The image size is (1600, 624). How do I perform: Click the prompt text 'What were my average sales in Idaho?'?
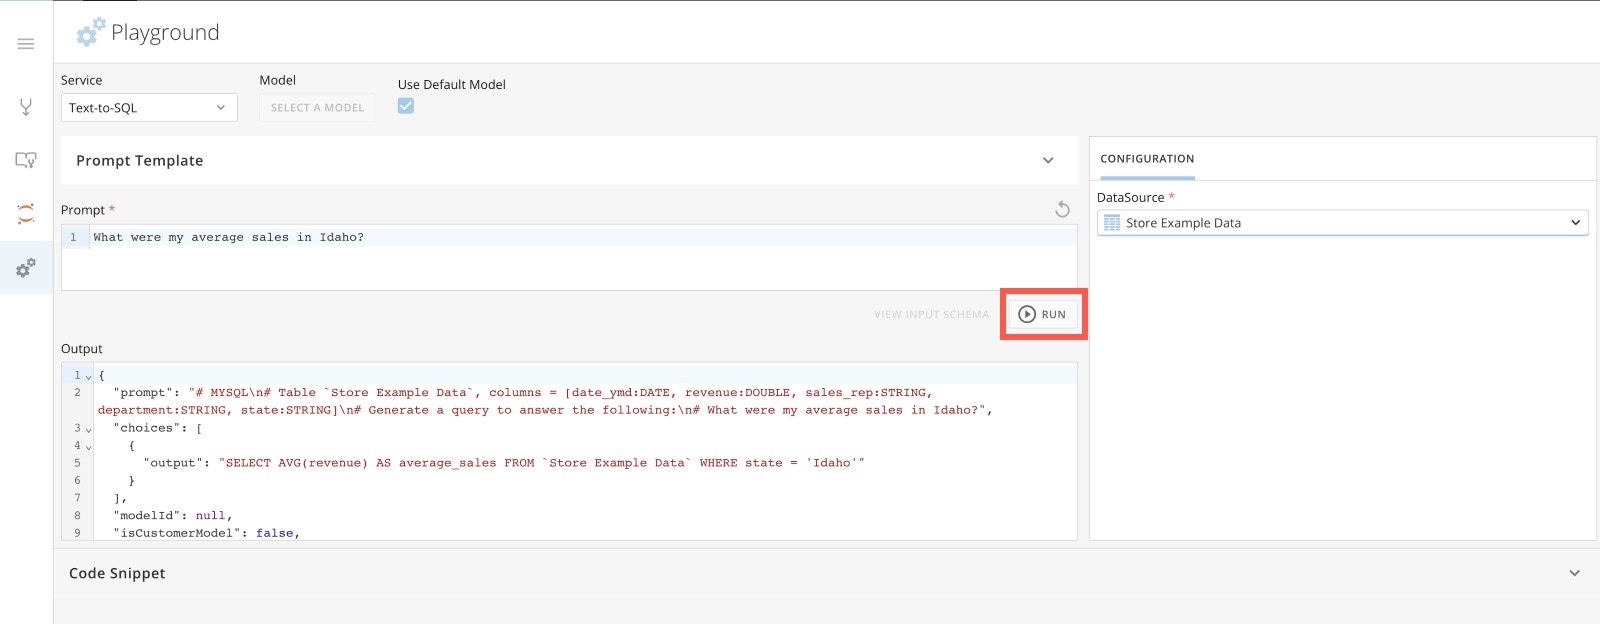click(229, 237)
